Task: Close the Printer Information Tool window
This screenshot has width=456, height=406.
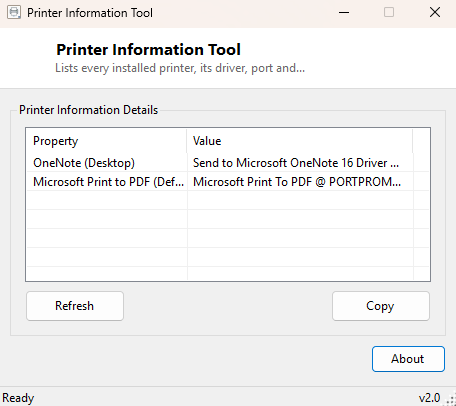Action: click(435, 13)
